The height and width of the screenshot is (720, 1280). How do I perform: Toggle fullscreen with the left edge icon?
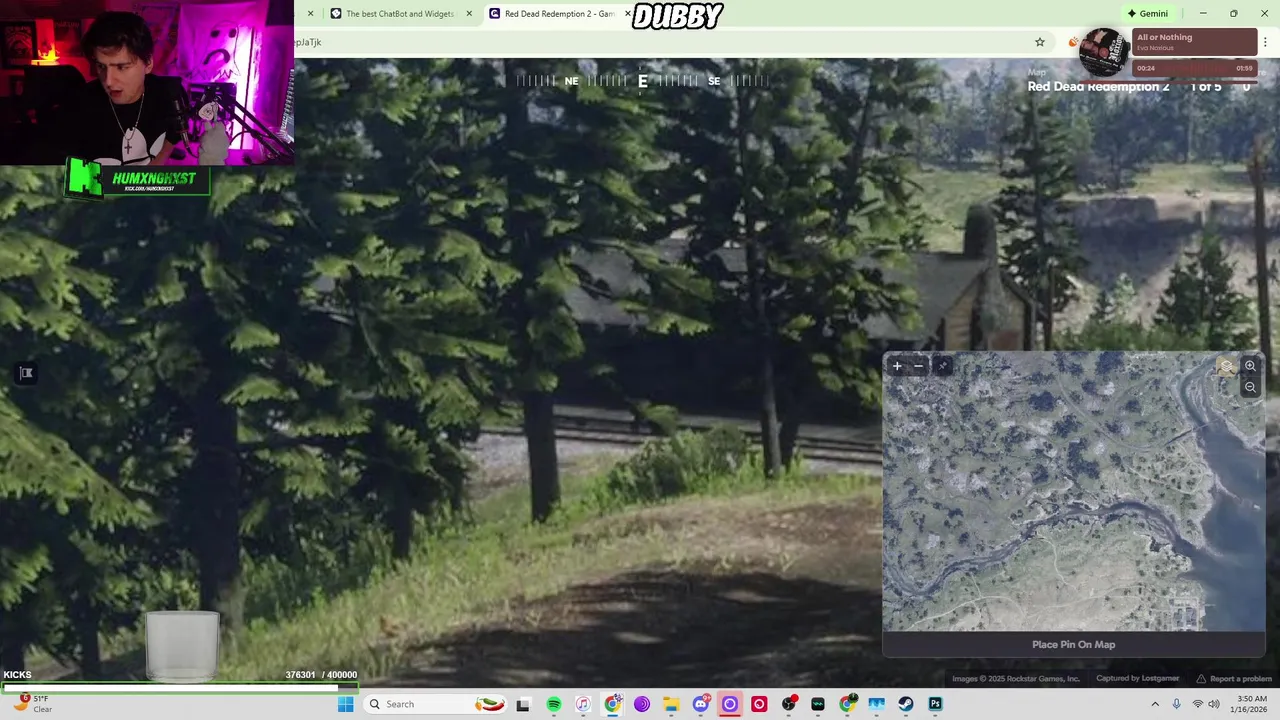26,373
